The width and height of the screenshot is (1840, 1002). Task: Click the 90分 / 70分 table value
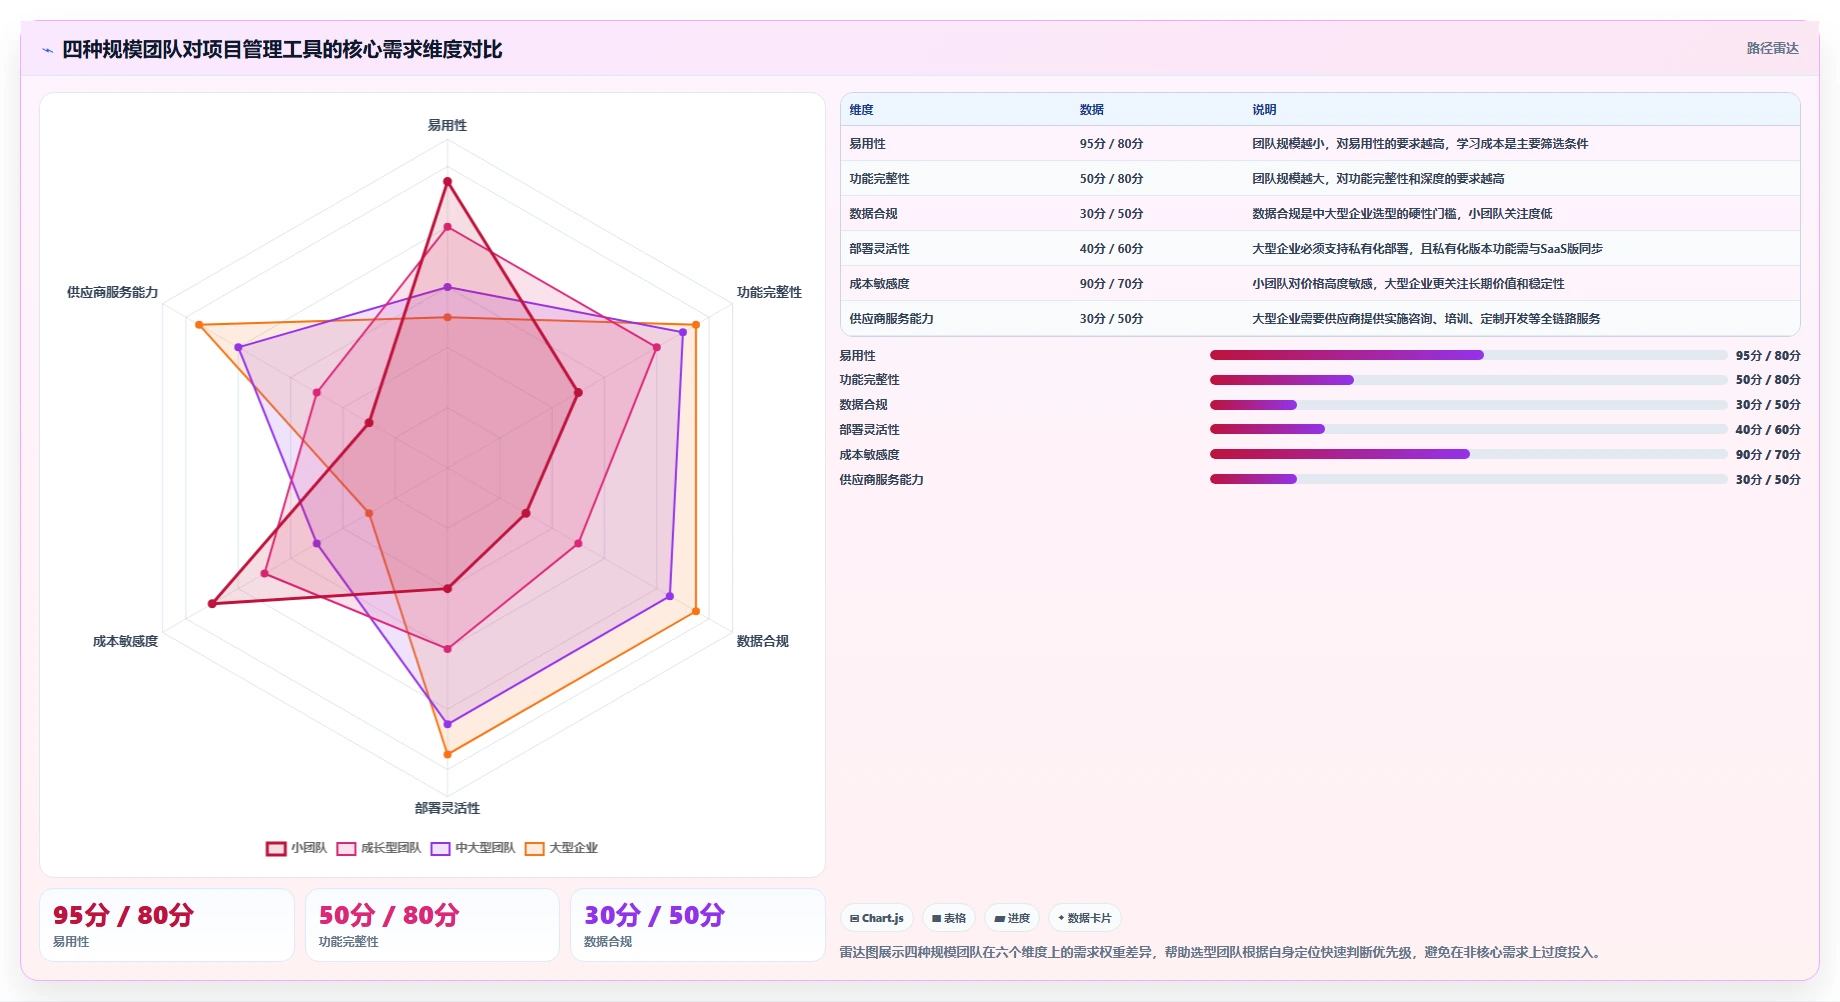coord(1111,284)
